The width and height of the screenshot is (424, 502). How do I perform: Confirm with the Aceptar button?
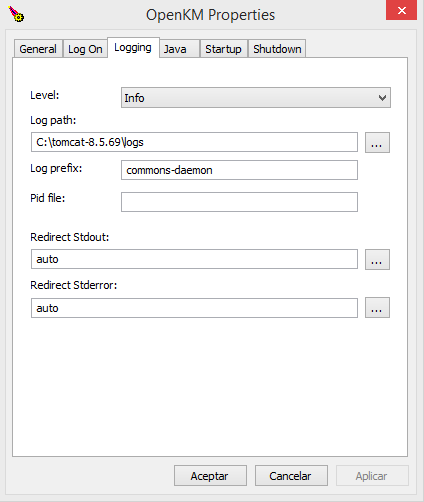[x=210, y=476]
